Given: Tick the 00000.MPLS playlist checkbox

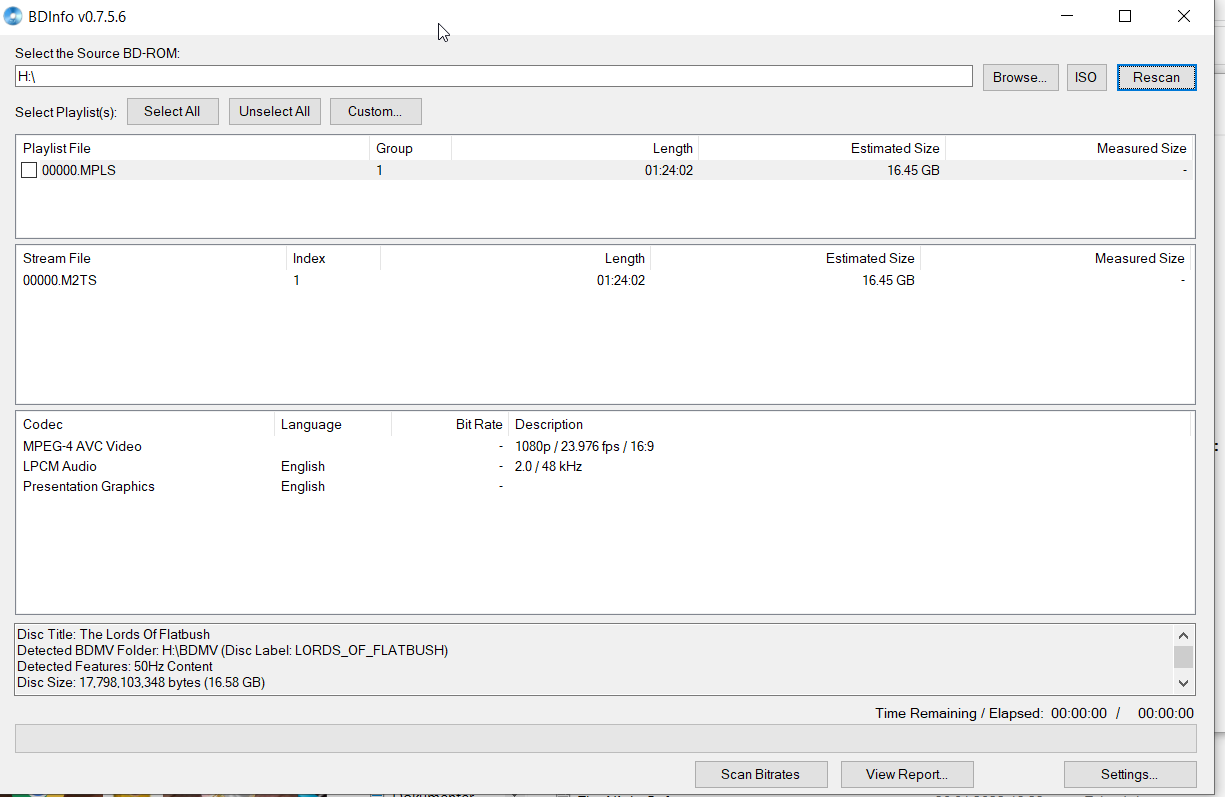Looking at the screenshot, I should (30, 170).
